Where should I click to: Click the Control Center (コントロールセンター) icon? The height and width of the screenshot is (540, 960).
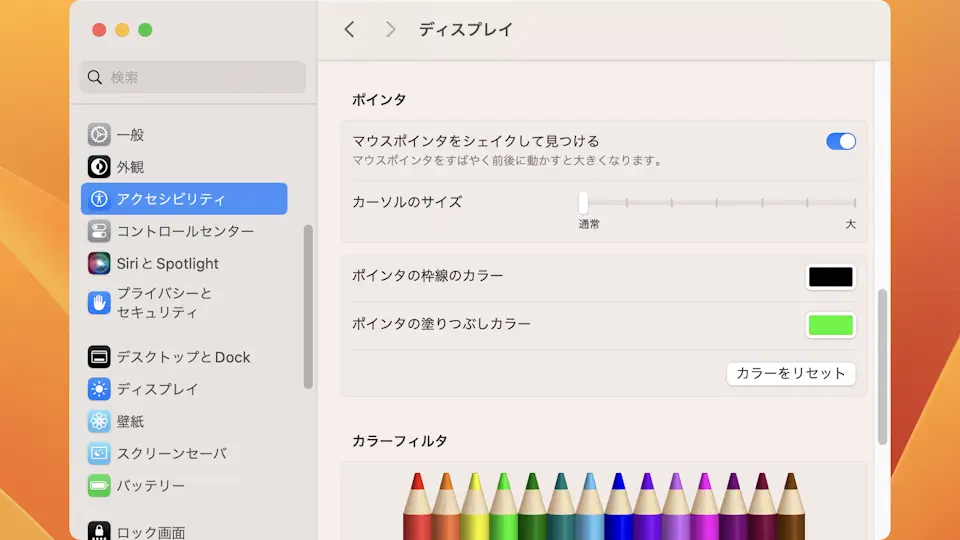tap(99, 231)
